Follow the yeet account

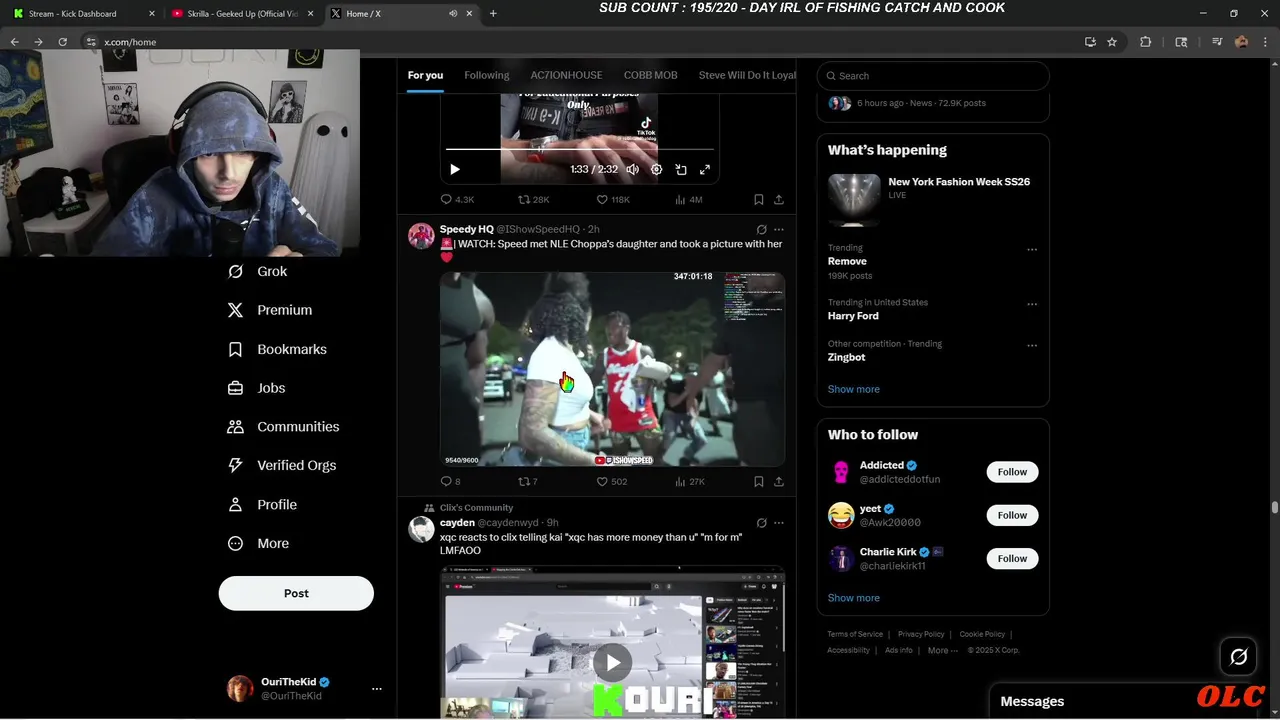pyautogui.click(x=1012, y=515)
